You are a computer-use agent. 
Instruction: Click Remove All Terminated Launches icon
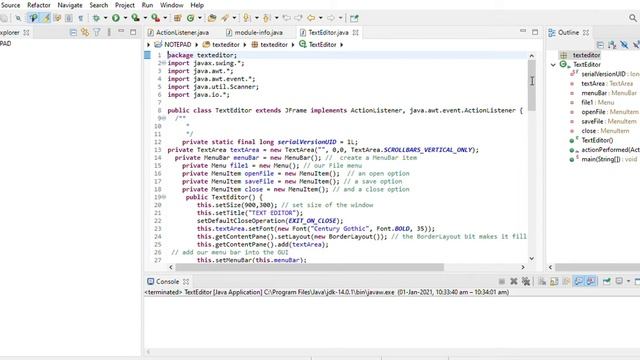point(526,281)
